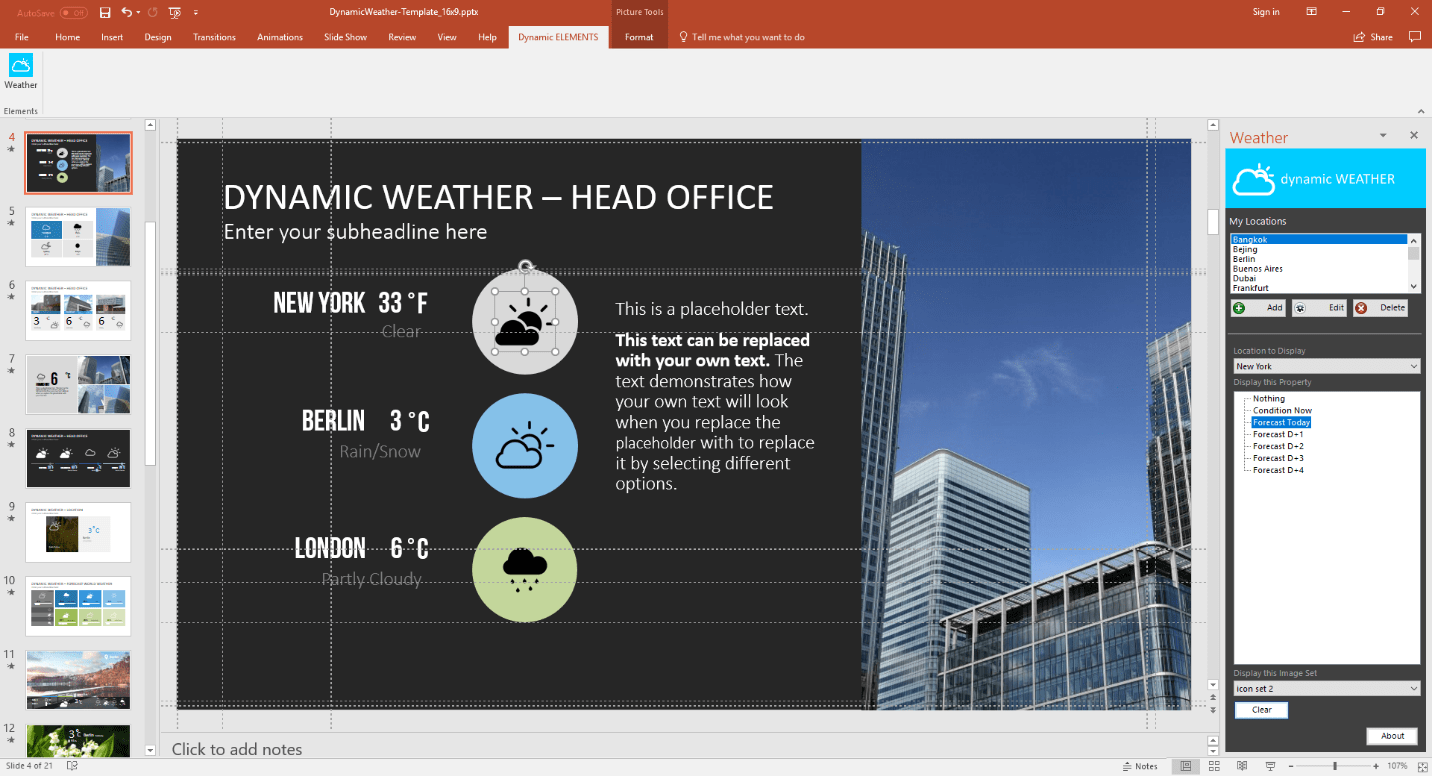Image resolution: width=1432 pixels, height=776 pixels.
Task: Switch to the Format tab under Picture Tools
Action: [x=638, y=37]
